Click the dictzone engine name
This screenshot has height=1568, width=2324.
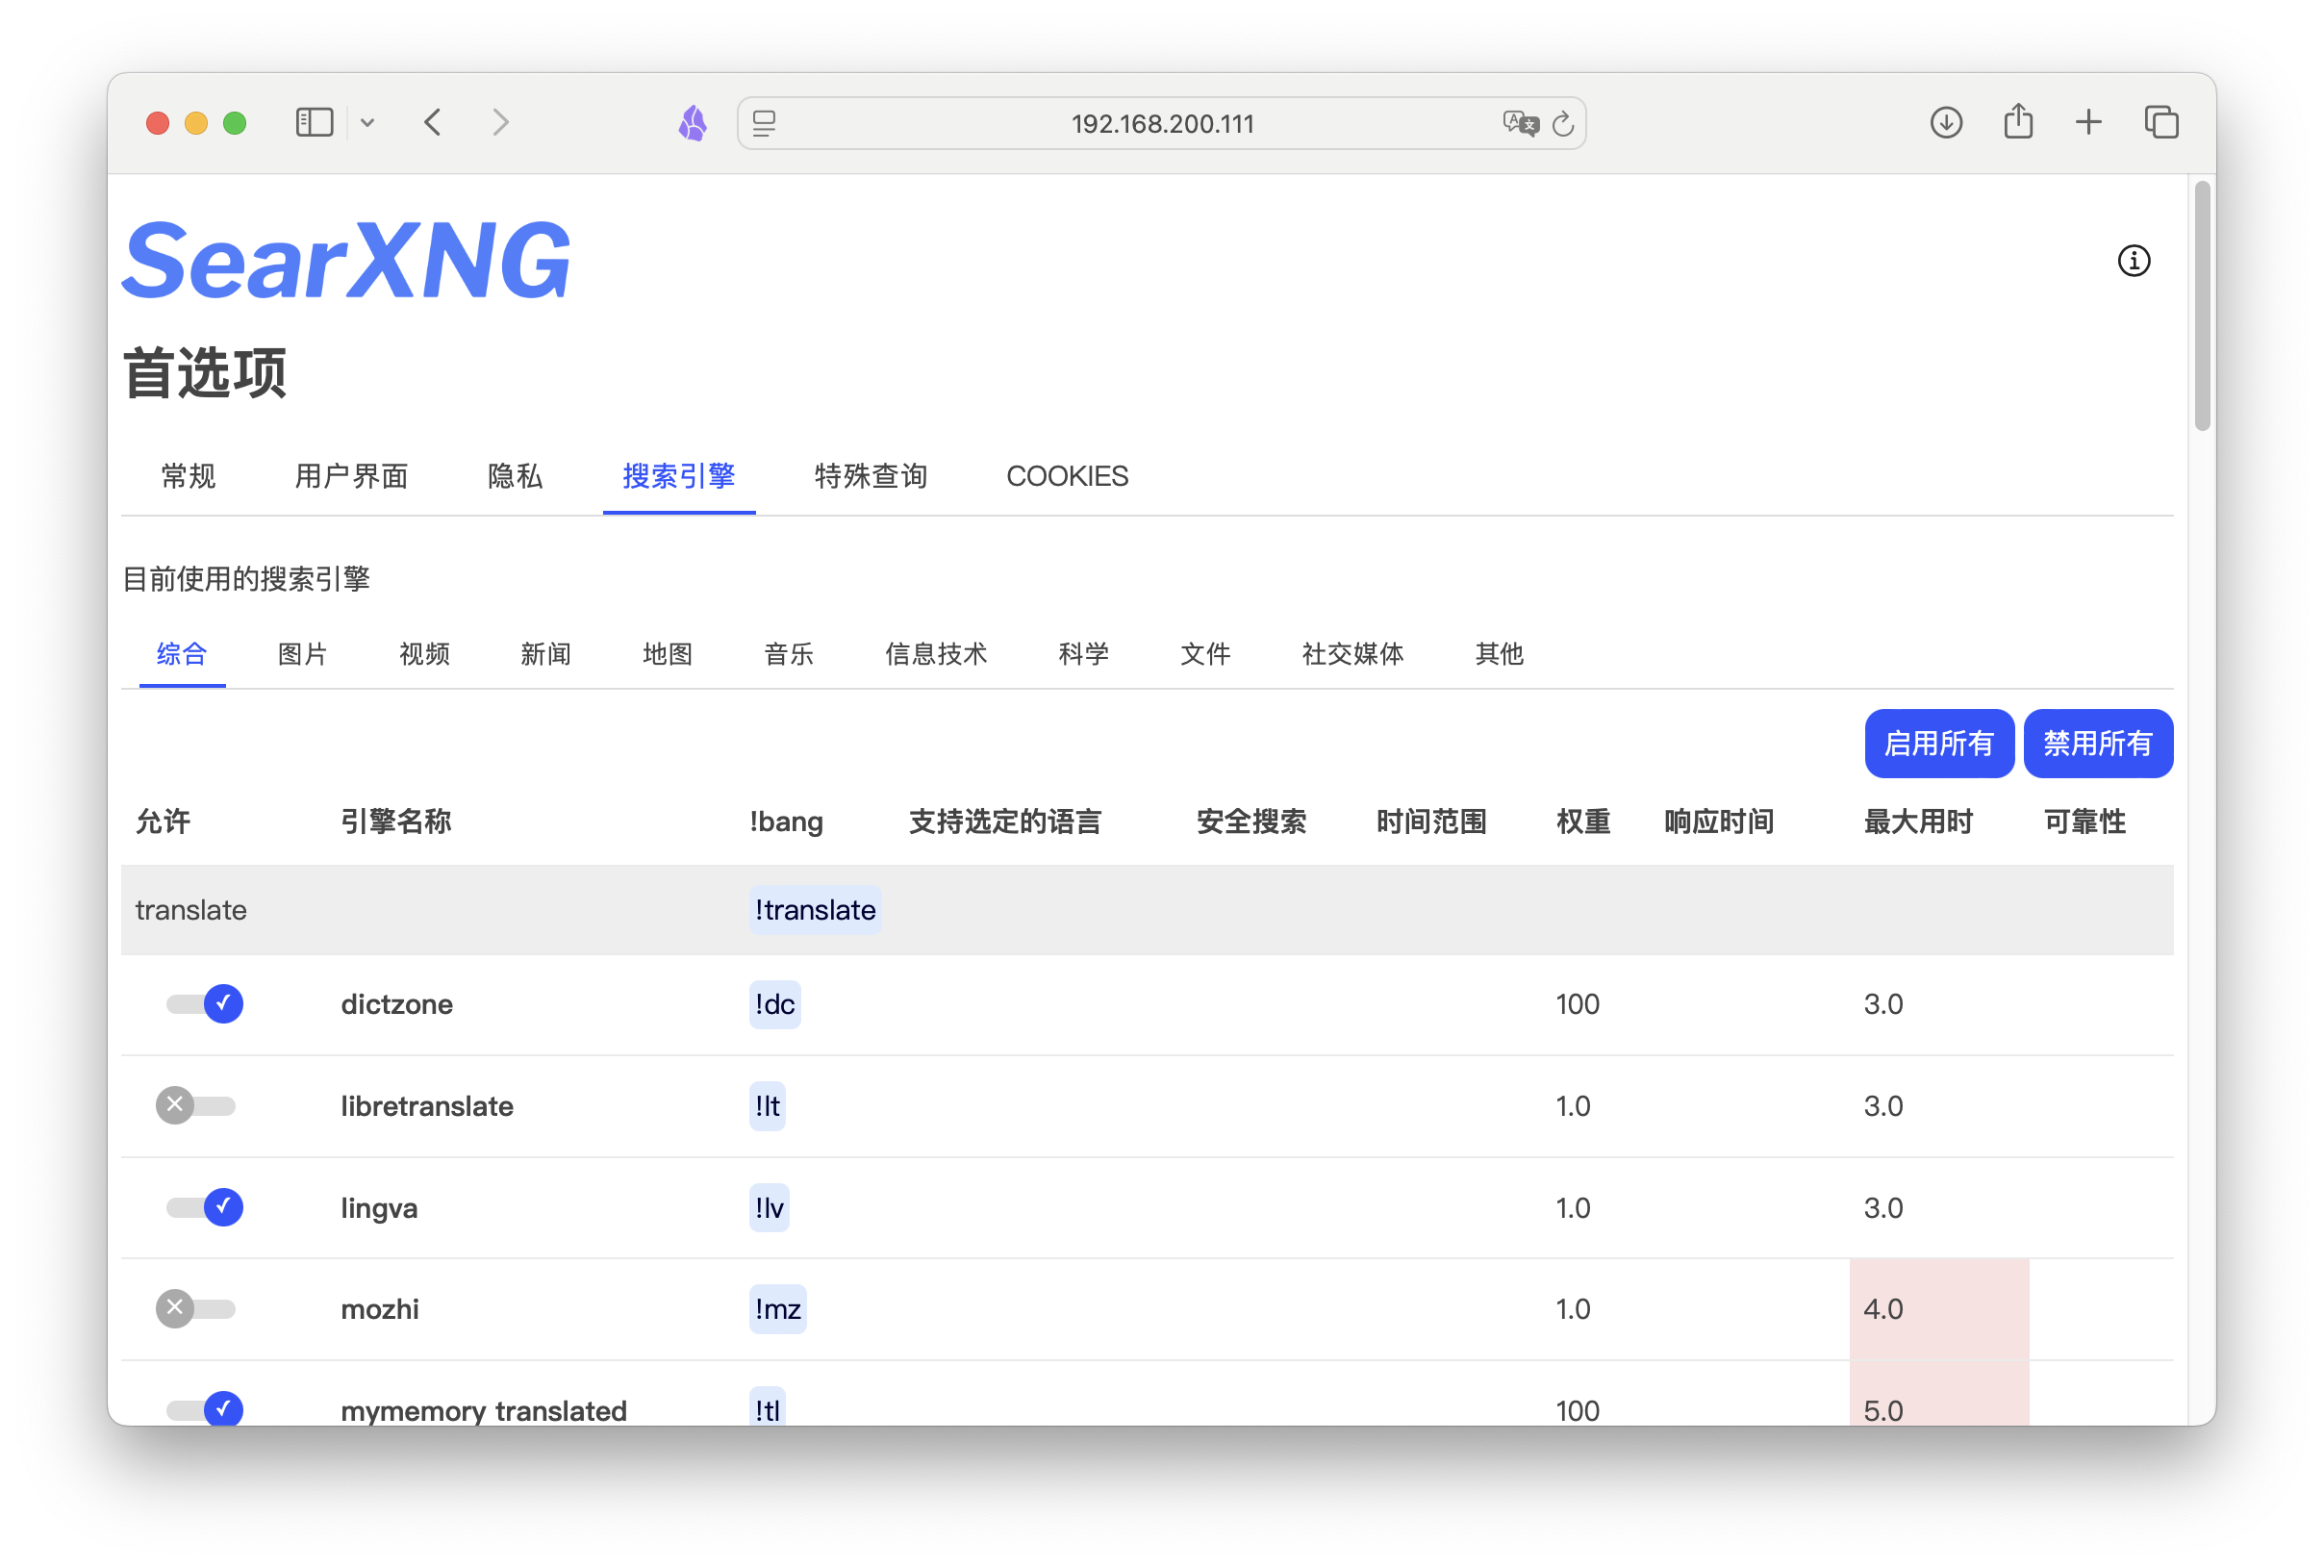pos(397,1004)
